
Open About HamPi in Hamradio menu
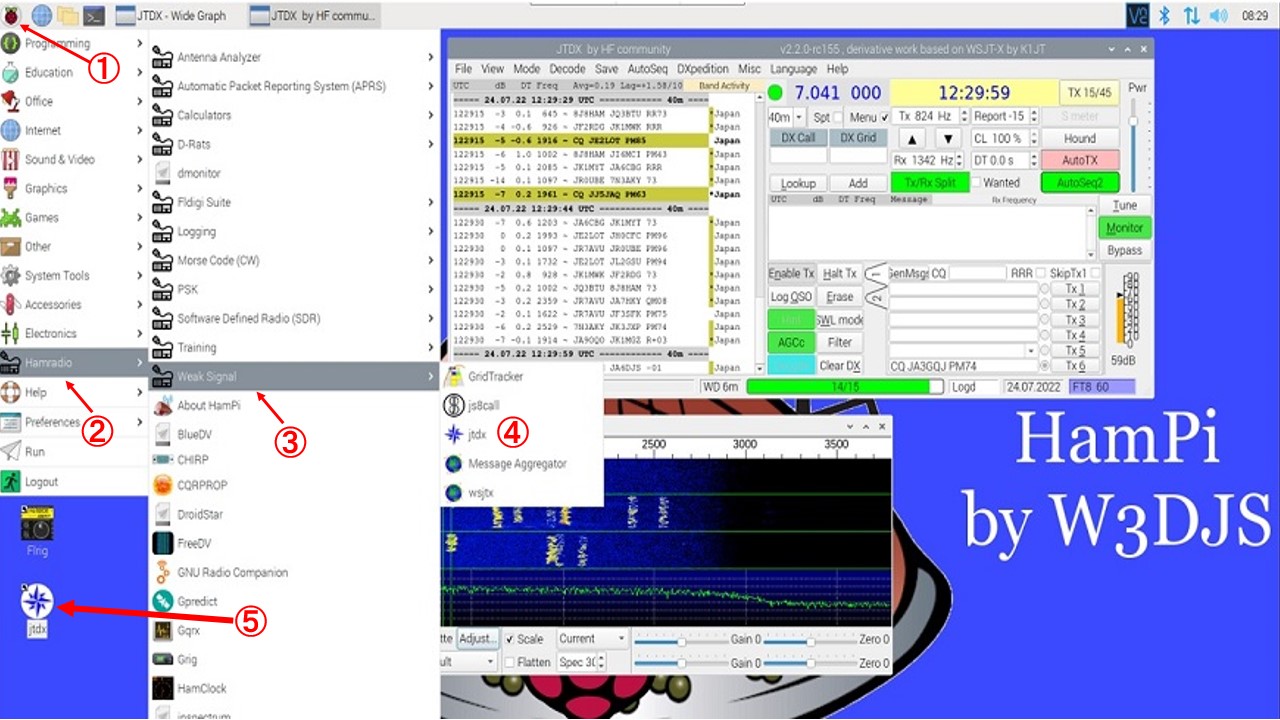click(294, 405)
